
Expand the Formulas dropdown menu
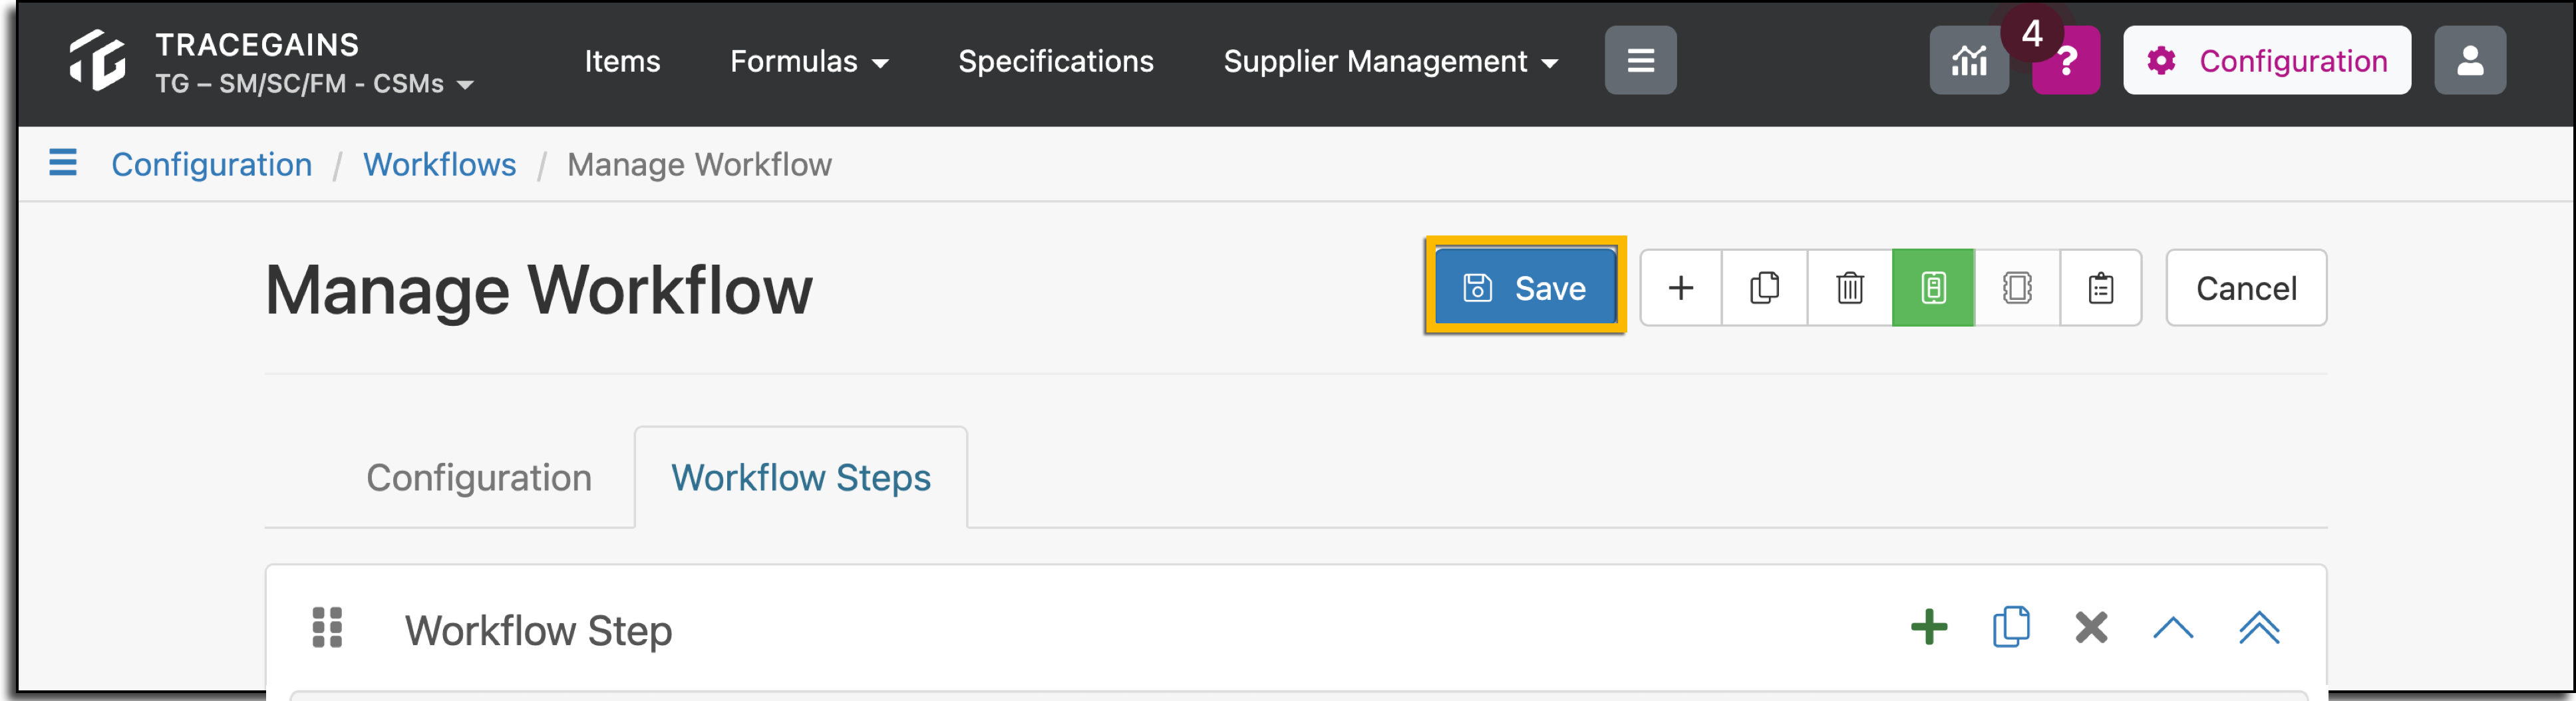(809, 62)
